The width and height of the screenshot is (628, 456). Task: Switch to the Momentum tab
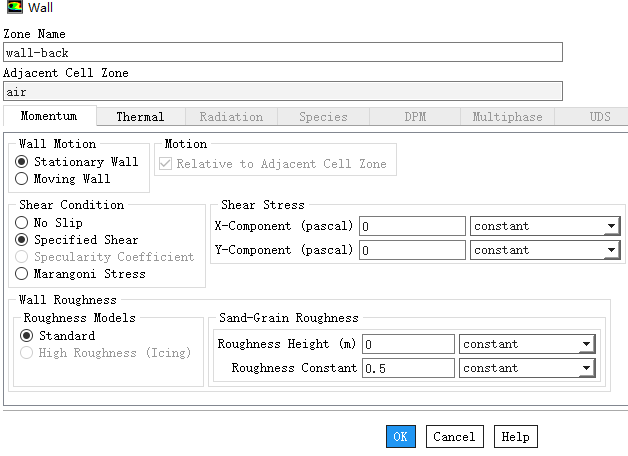pos(49,117)
